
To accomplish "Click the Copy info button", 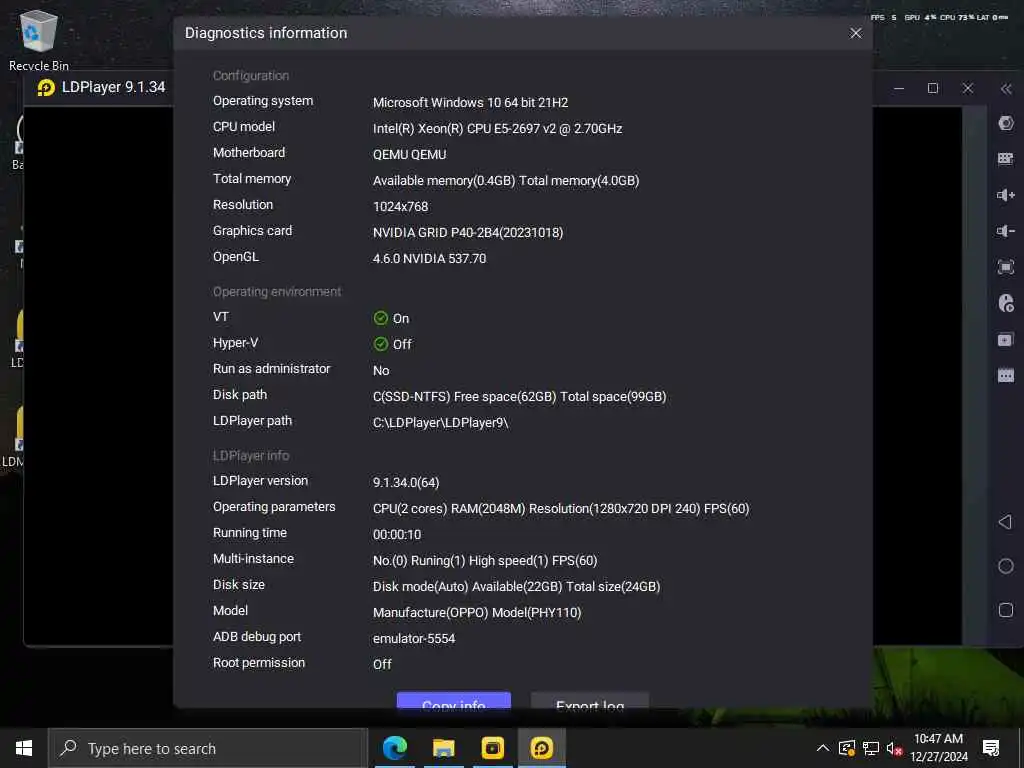I will 454,700.
